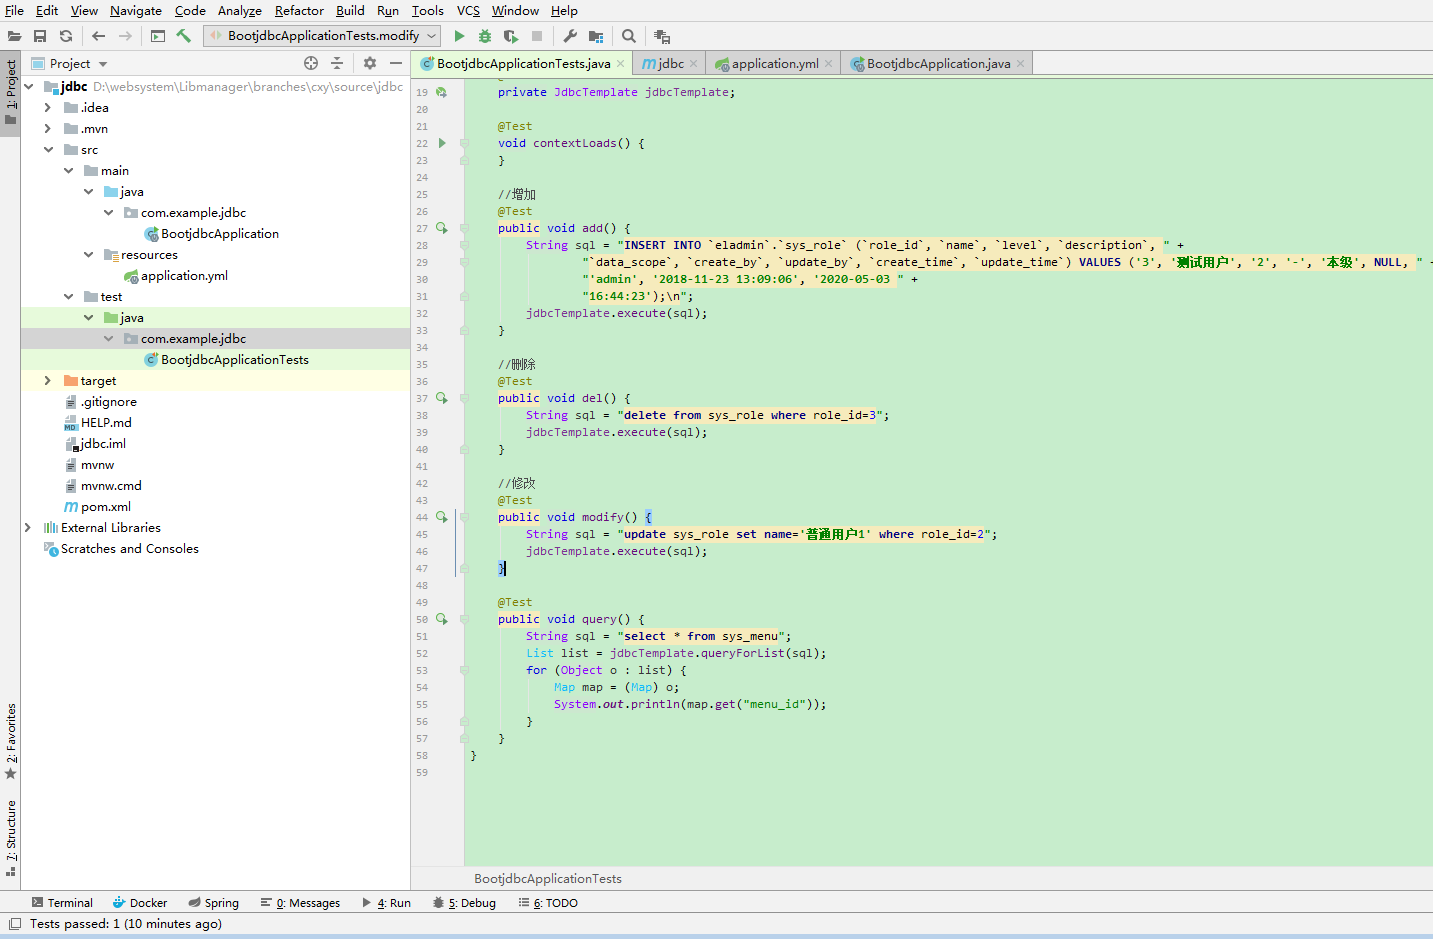
Task: Collapse All in the Project panel toolbar
Action: click(x=338, y=63)
